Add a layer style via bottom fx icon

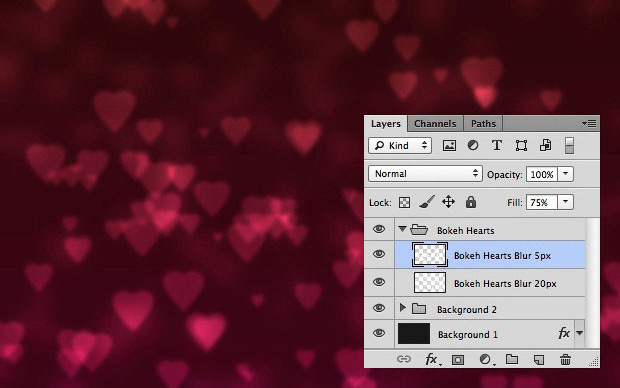point(432,360)
